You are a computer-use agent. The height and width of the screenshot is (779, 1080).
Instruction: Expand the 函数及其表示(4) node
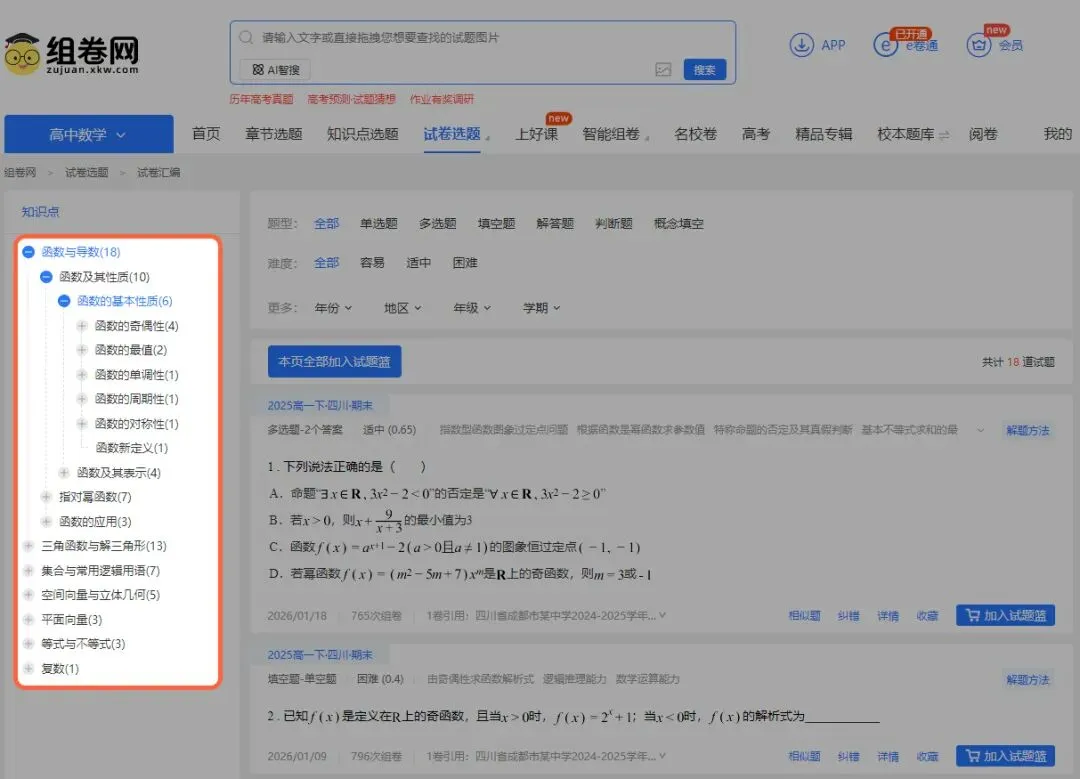click(x=64, y=472)
